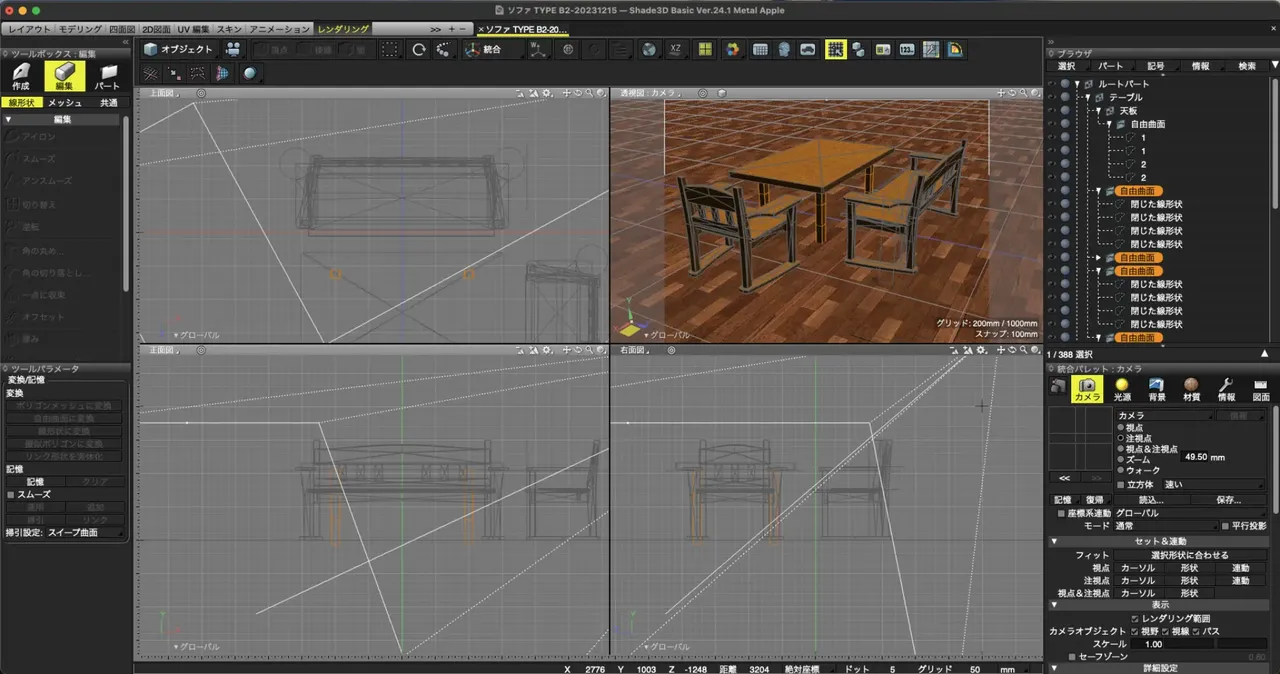Click the camera mode icon in toolbar
The width and height of the screenshot is (1280, 674).
pyautogui.click(x=233, y=49)
